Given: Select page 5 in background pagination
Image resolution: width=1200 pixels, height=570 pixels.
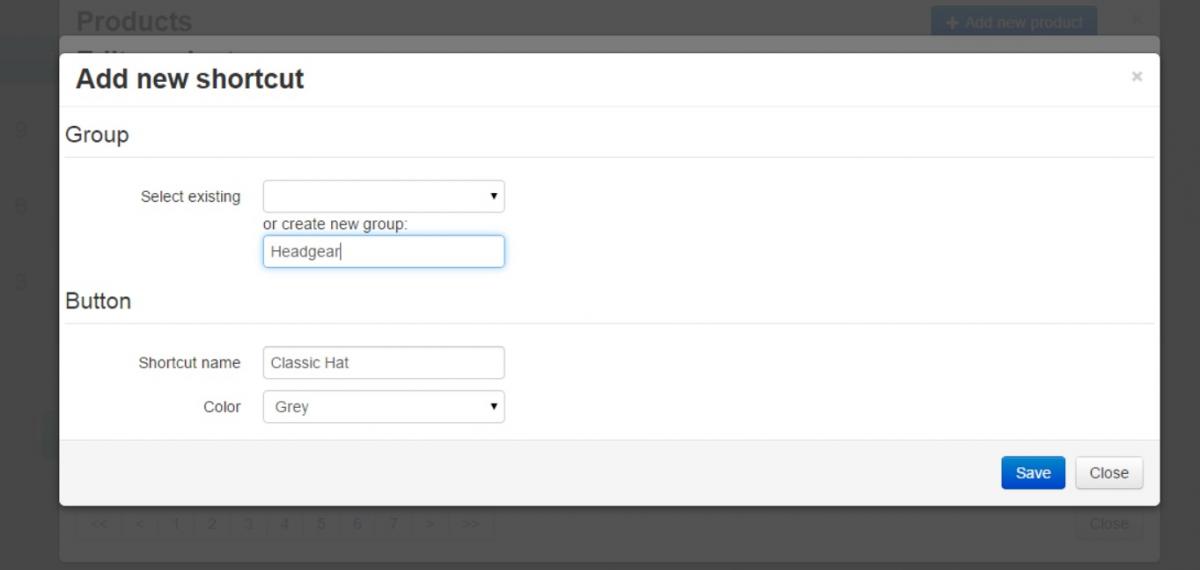Looking at the screenshot, I should (321, 524).
